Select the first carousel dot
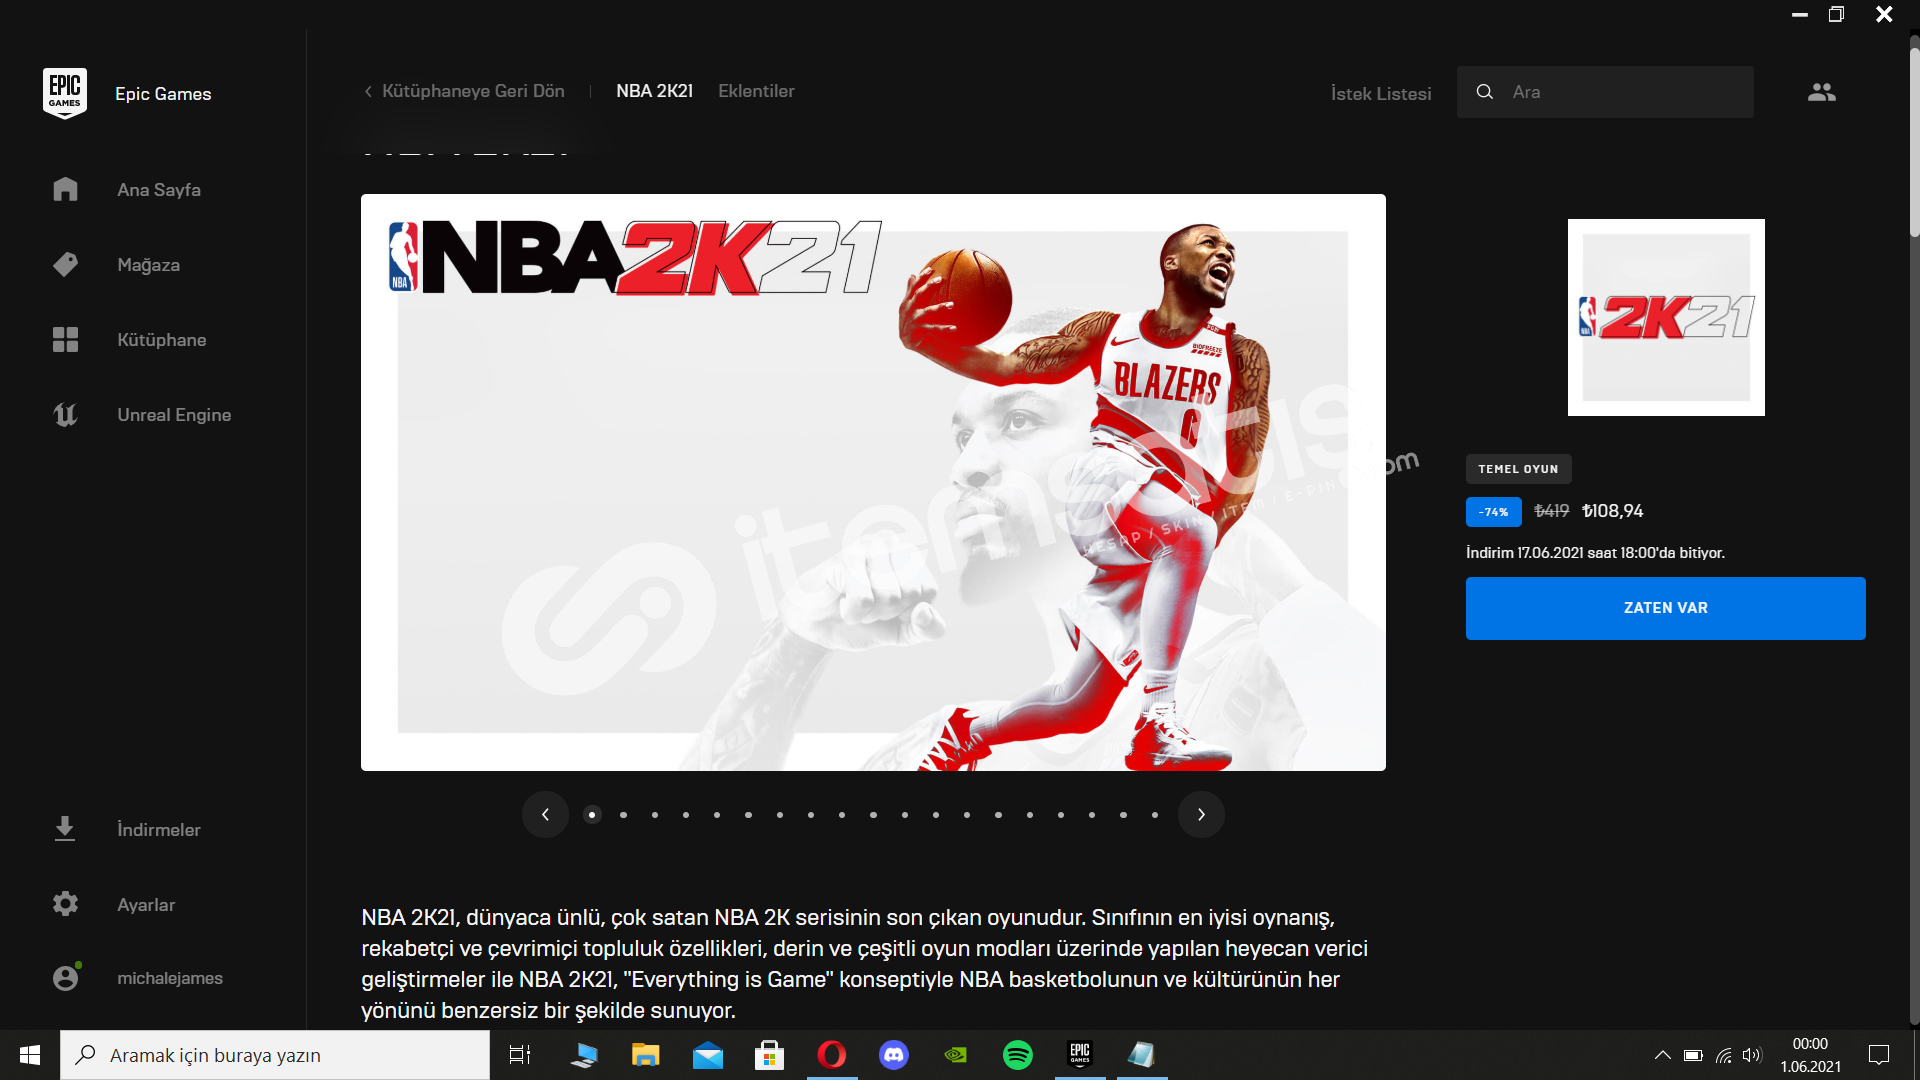Image resolution: width=1920 pixels, height=1080 pixels. pos(592,815)
